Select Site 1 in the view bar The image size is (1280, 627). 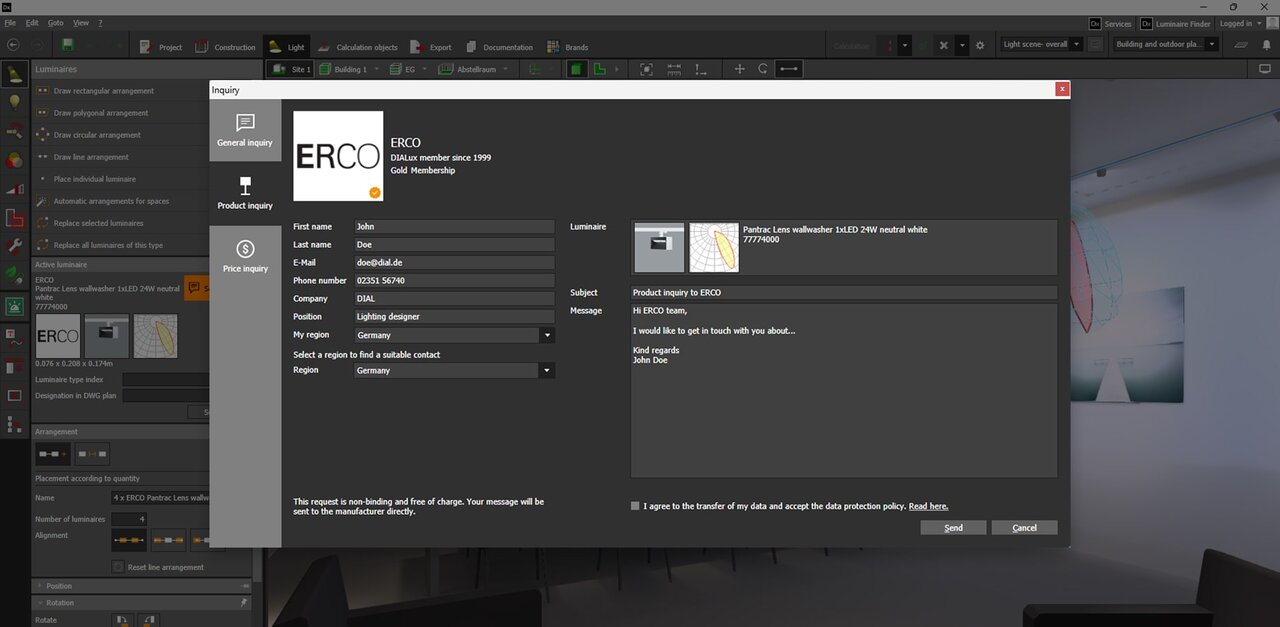[291, 70]
